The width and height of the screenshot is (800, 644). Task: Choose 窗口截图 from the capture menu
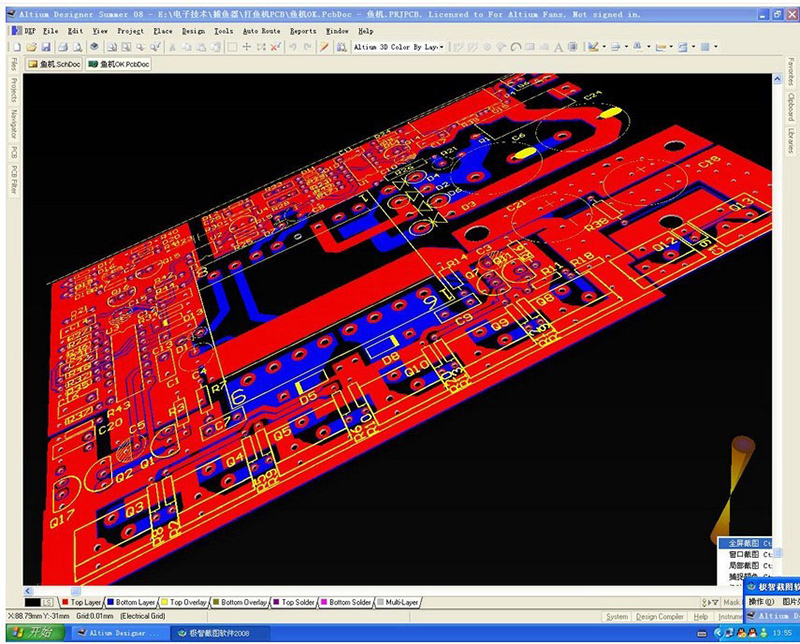[742, 553]
